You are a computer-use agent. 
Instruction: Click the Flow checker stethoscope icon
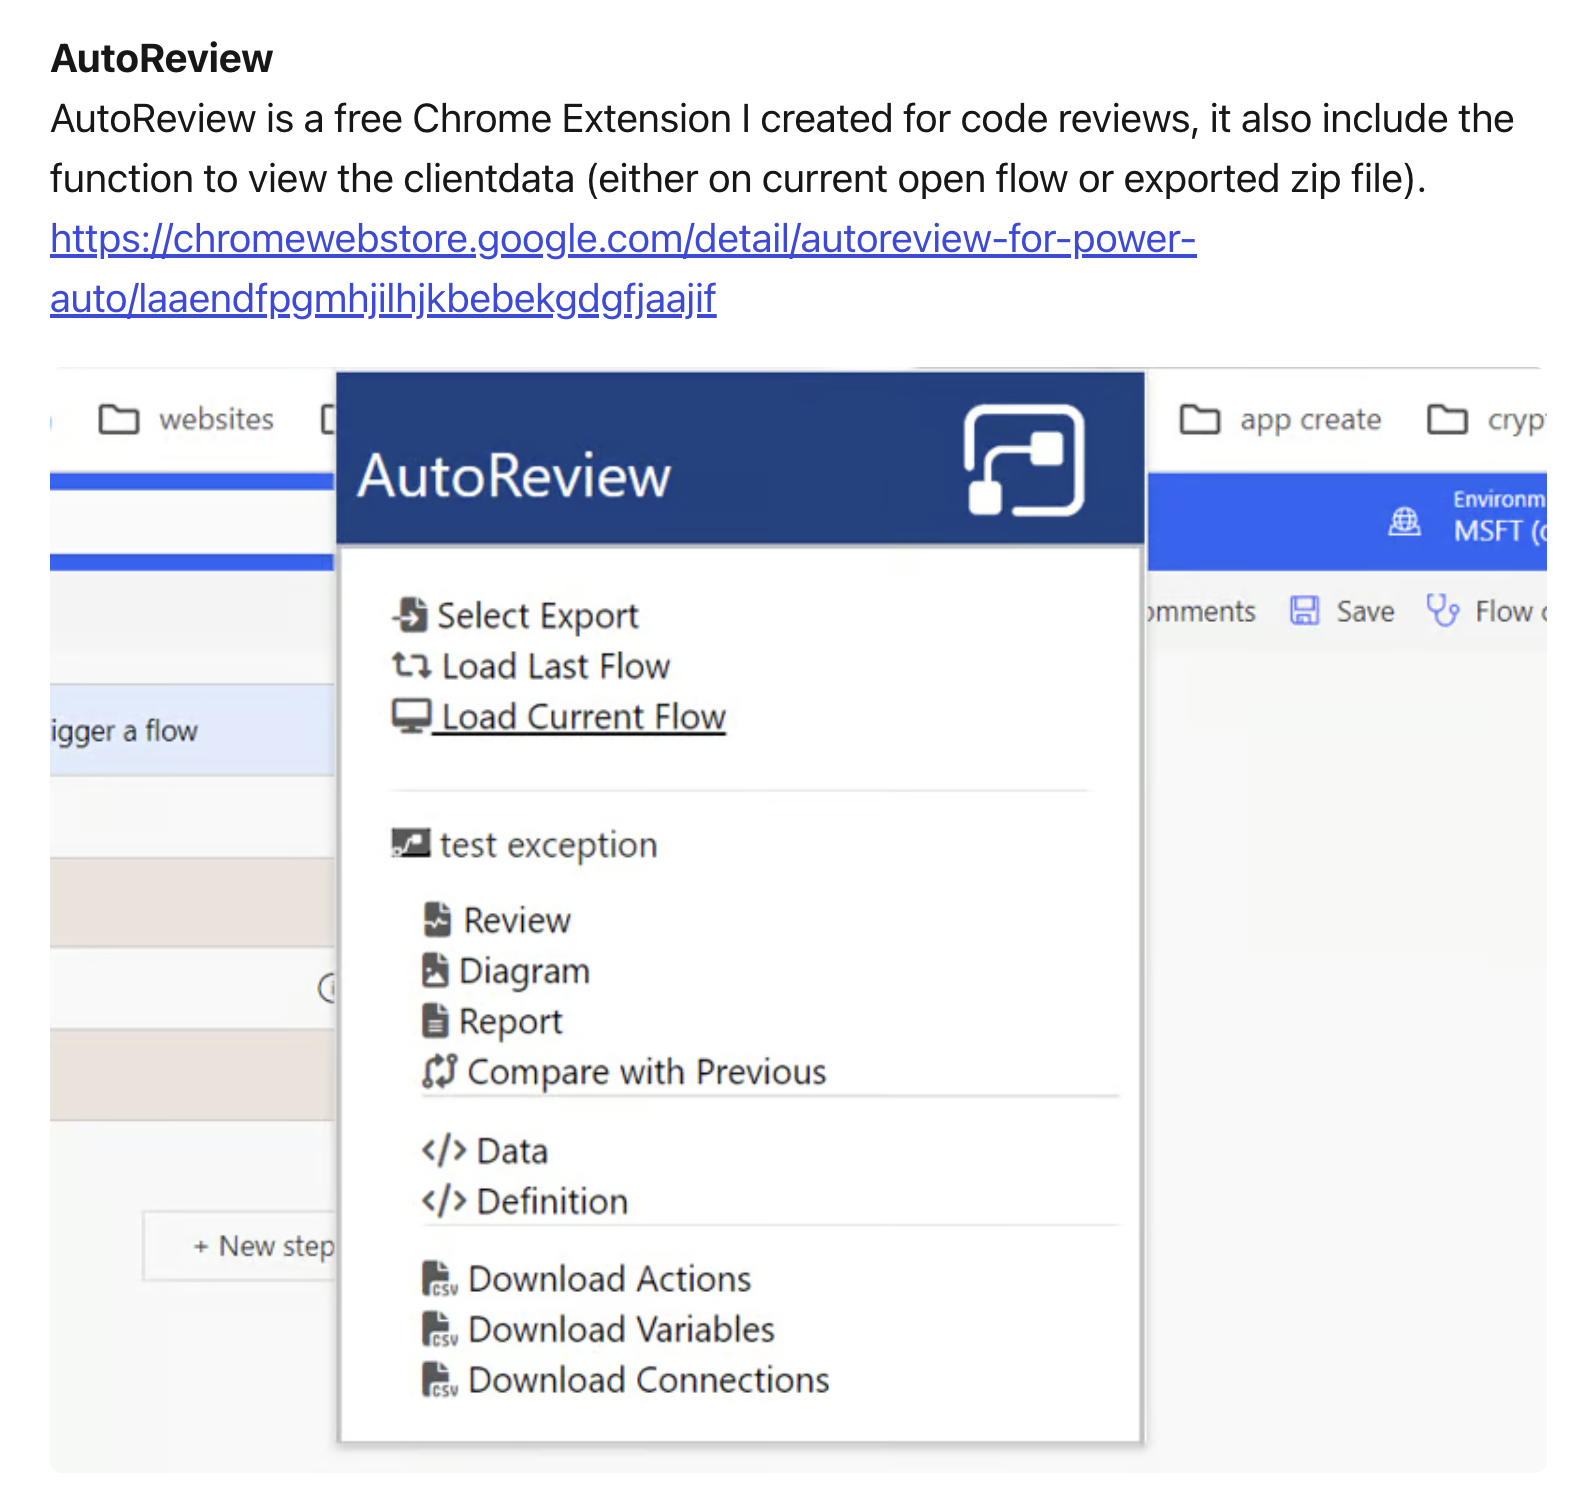1443,610
